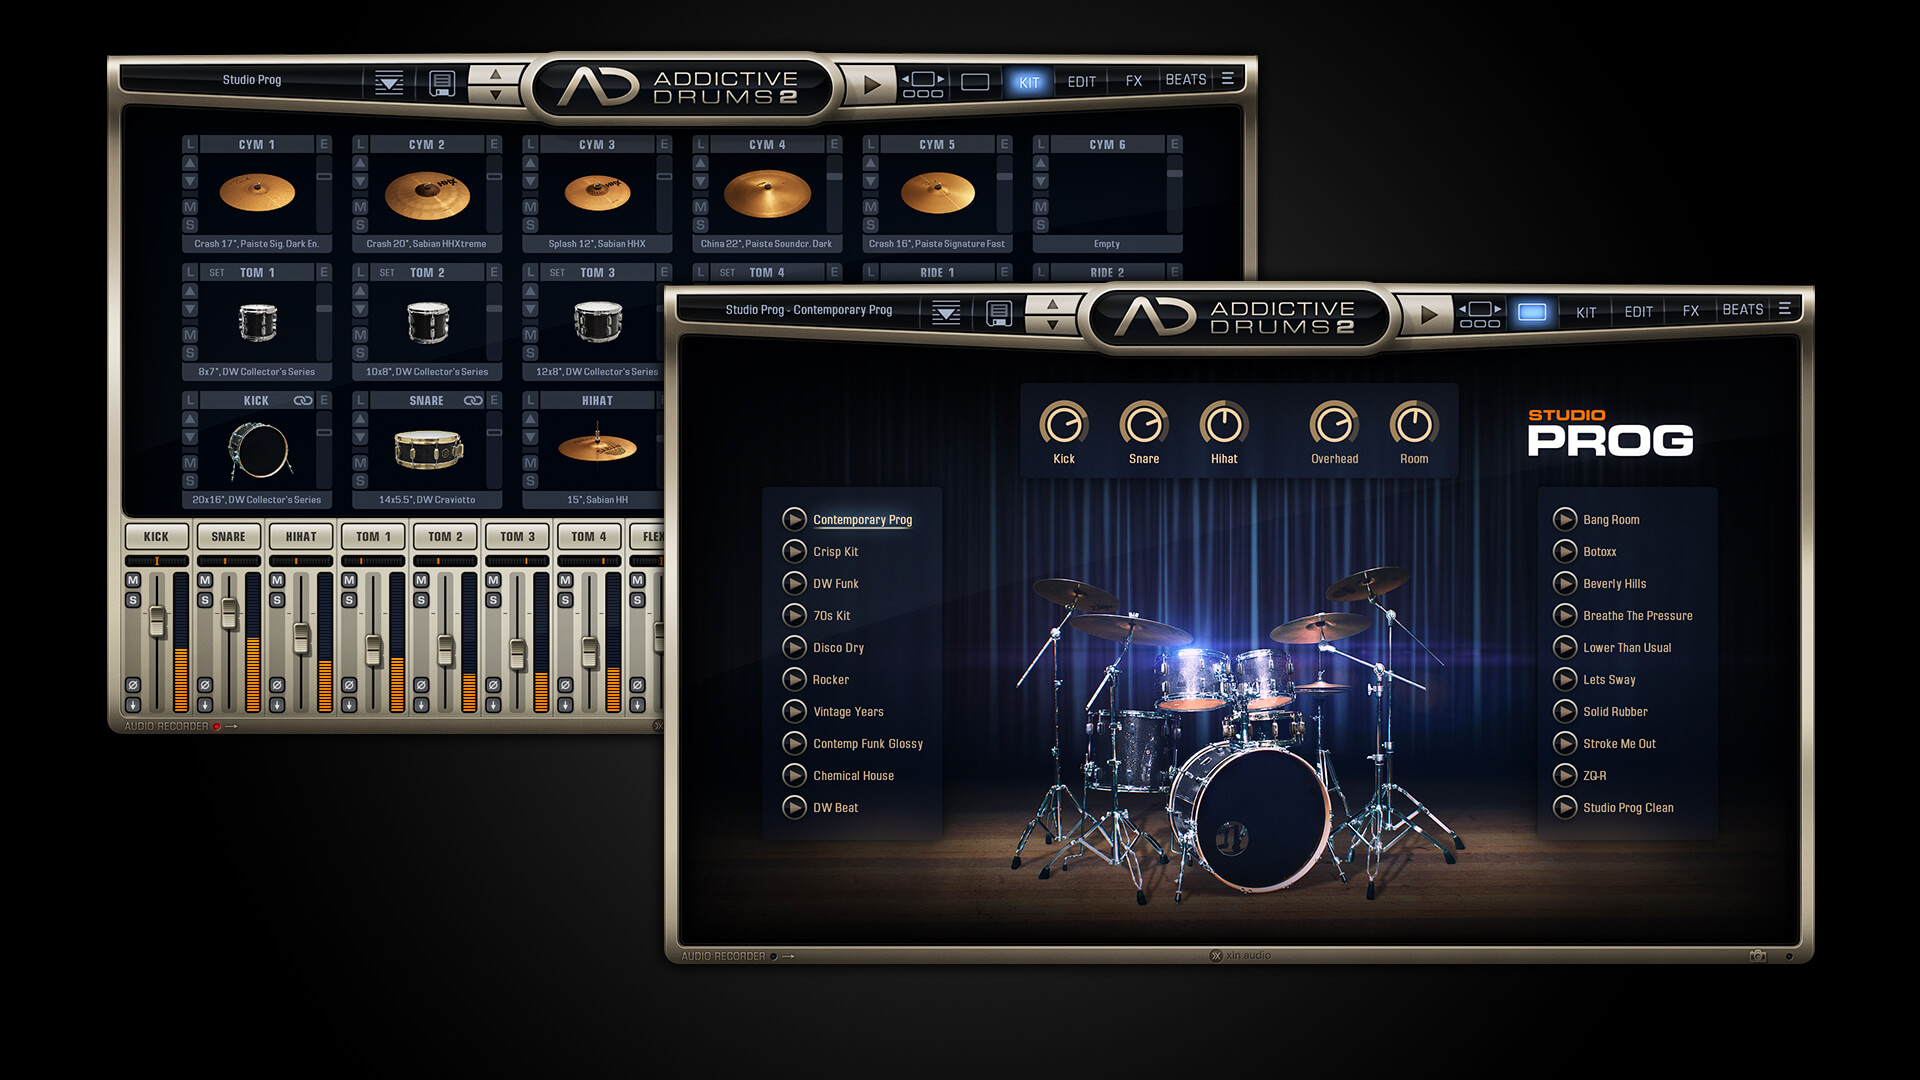Open hamburger menu in back window
1920x1080 pixels.
(1227, 78)
